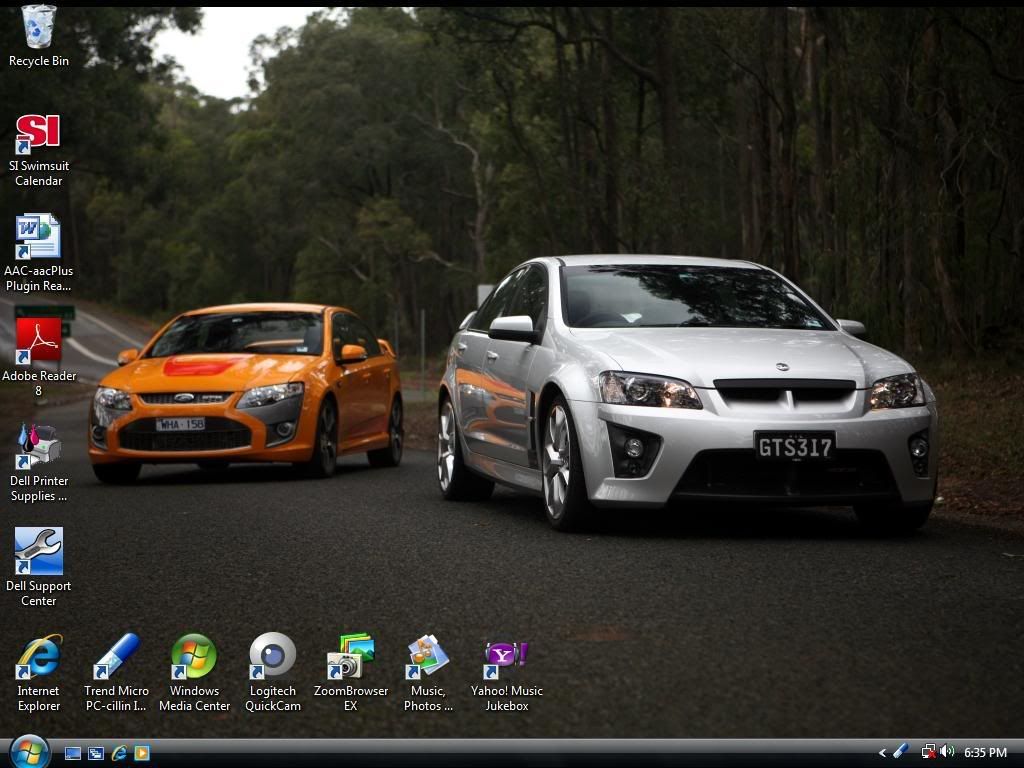Click Show Desktop in Quick Launch
1024x768 pixels.
[73, 753]
